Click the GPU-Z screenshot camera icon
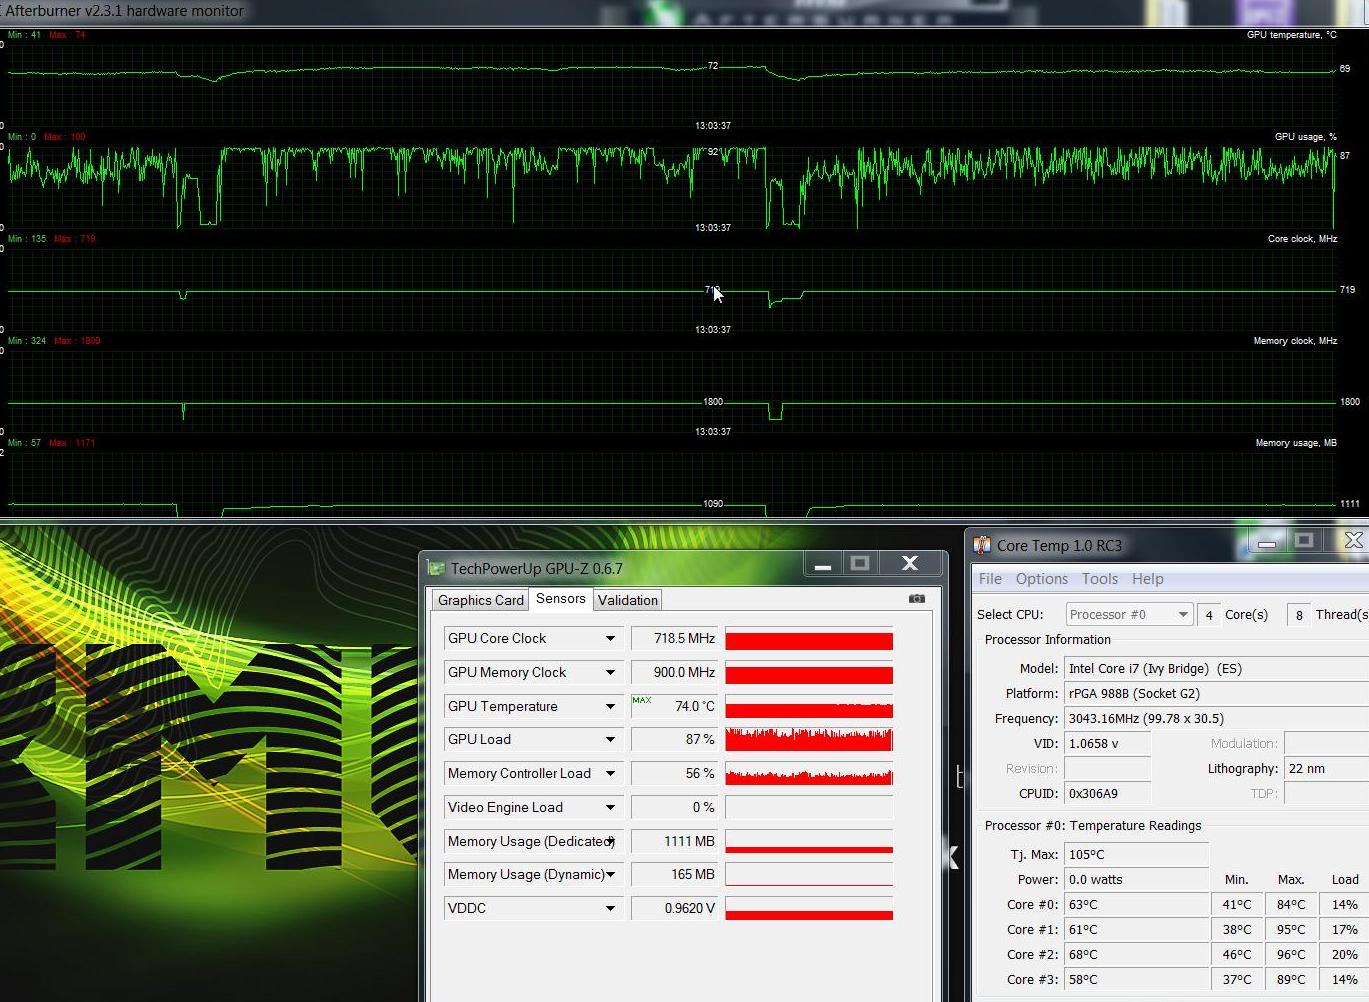Viewport: 1369px width, 1002px height. click(x=916, y=599)
